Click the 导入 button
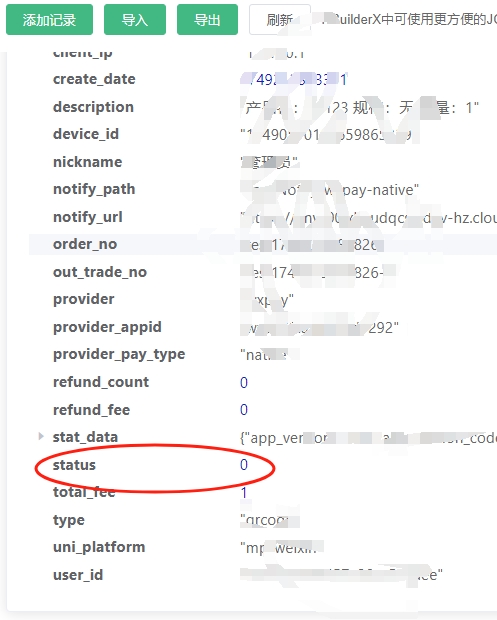497x620 pixels. point(135,20)
